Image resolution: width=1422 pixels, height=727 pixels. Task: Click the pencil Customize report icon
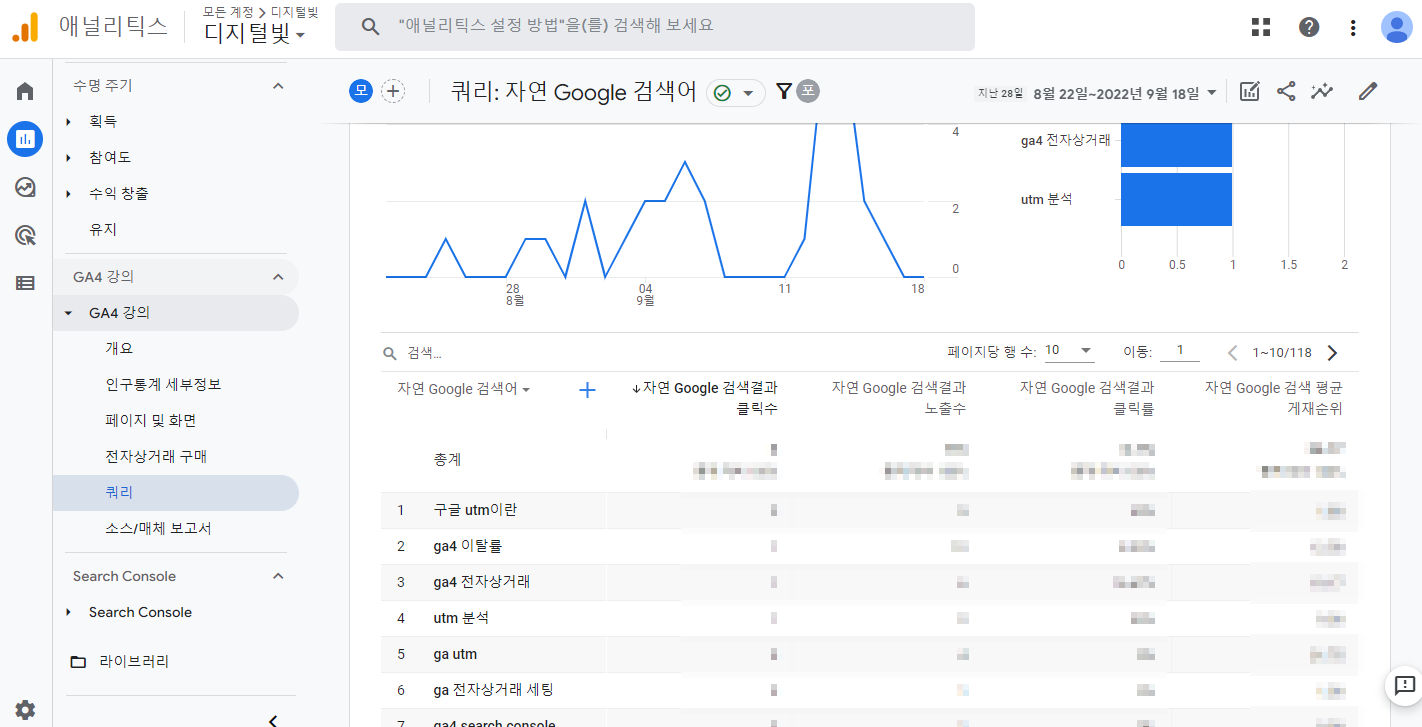[x=1367, y=92]
